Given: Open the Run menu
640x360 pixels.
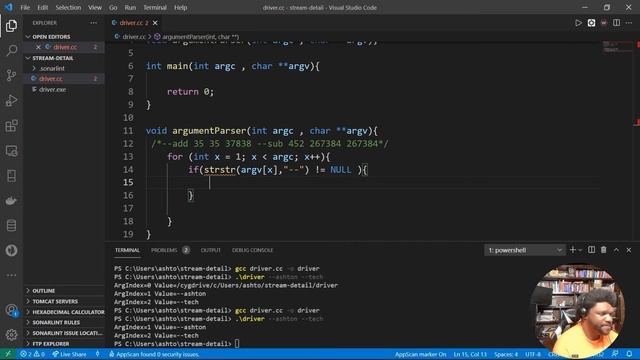Looking at the screenshot, I should click(x=130, y=7).
